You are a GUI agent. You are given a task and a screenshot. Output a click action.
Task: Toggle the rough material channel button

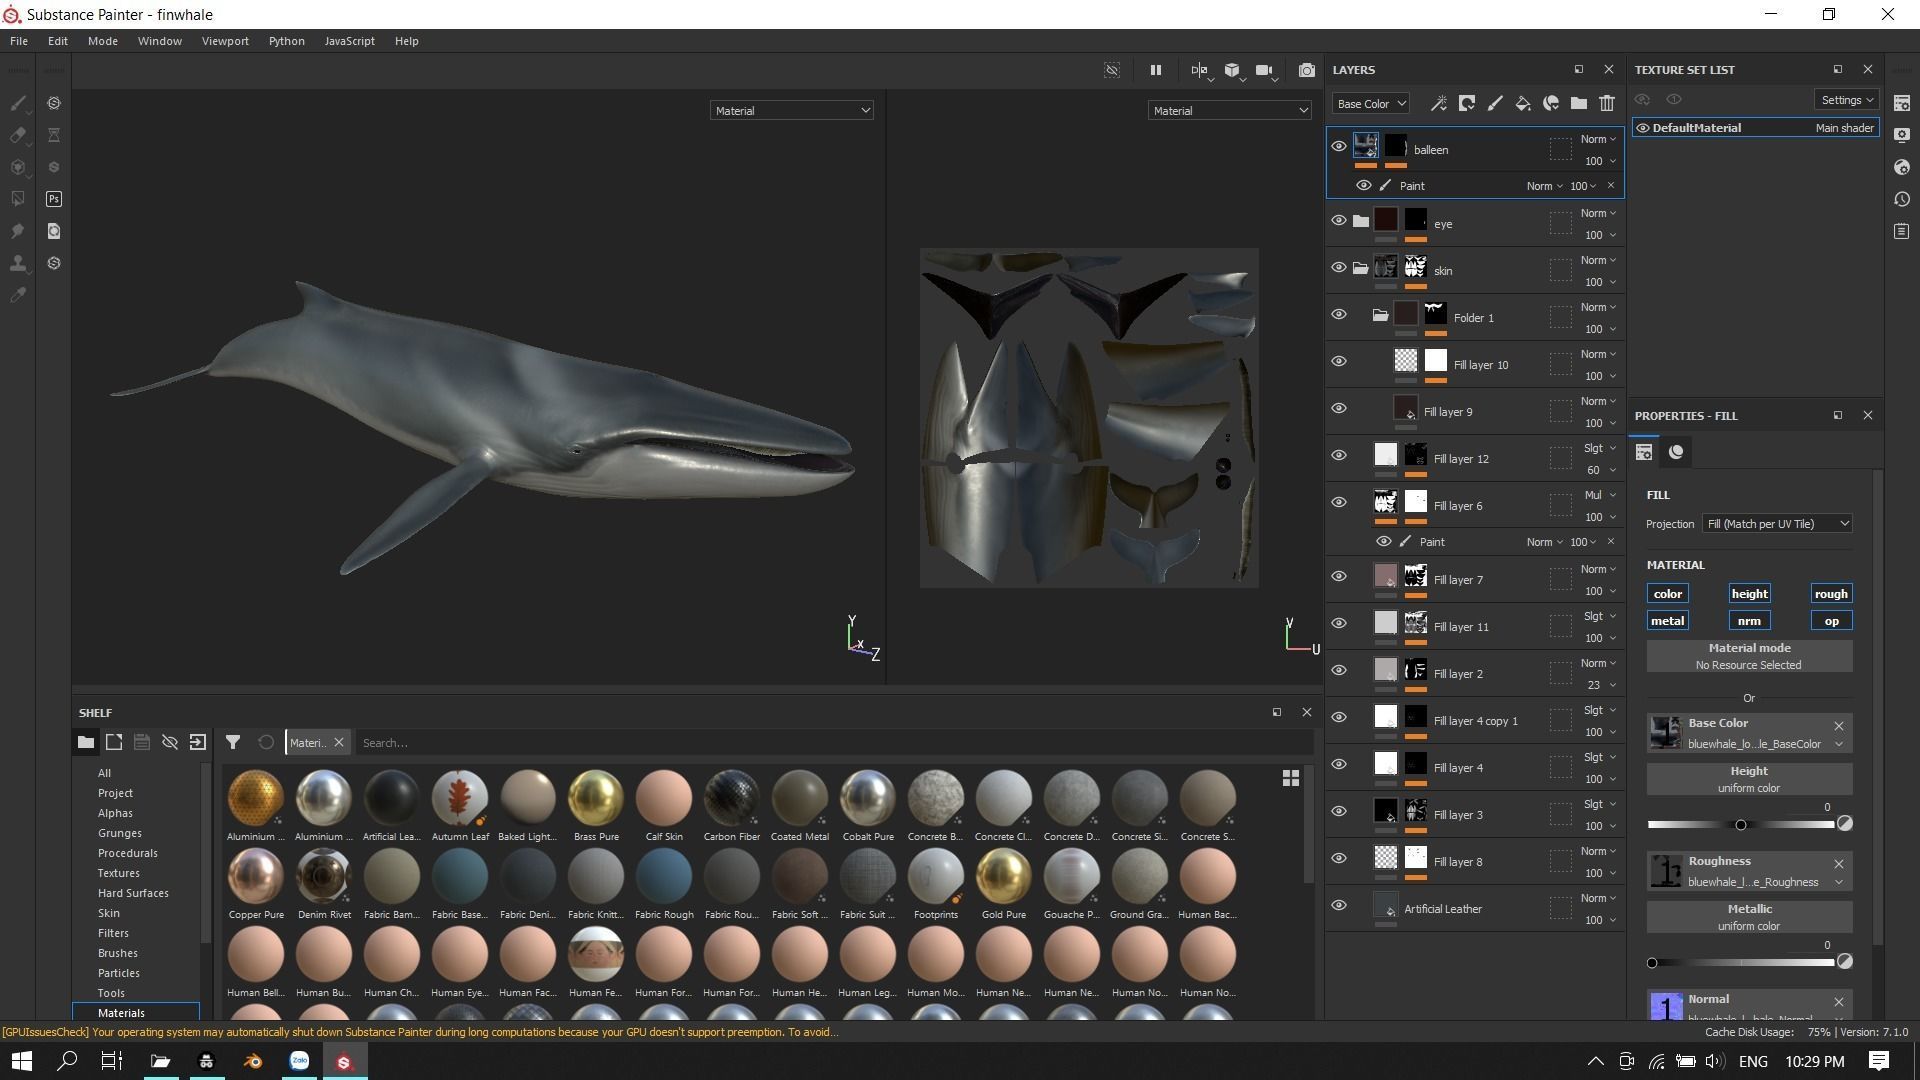click(1830, 594)
